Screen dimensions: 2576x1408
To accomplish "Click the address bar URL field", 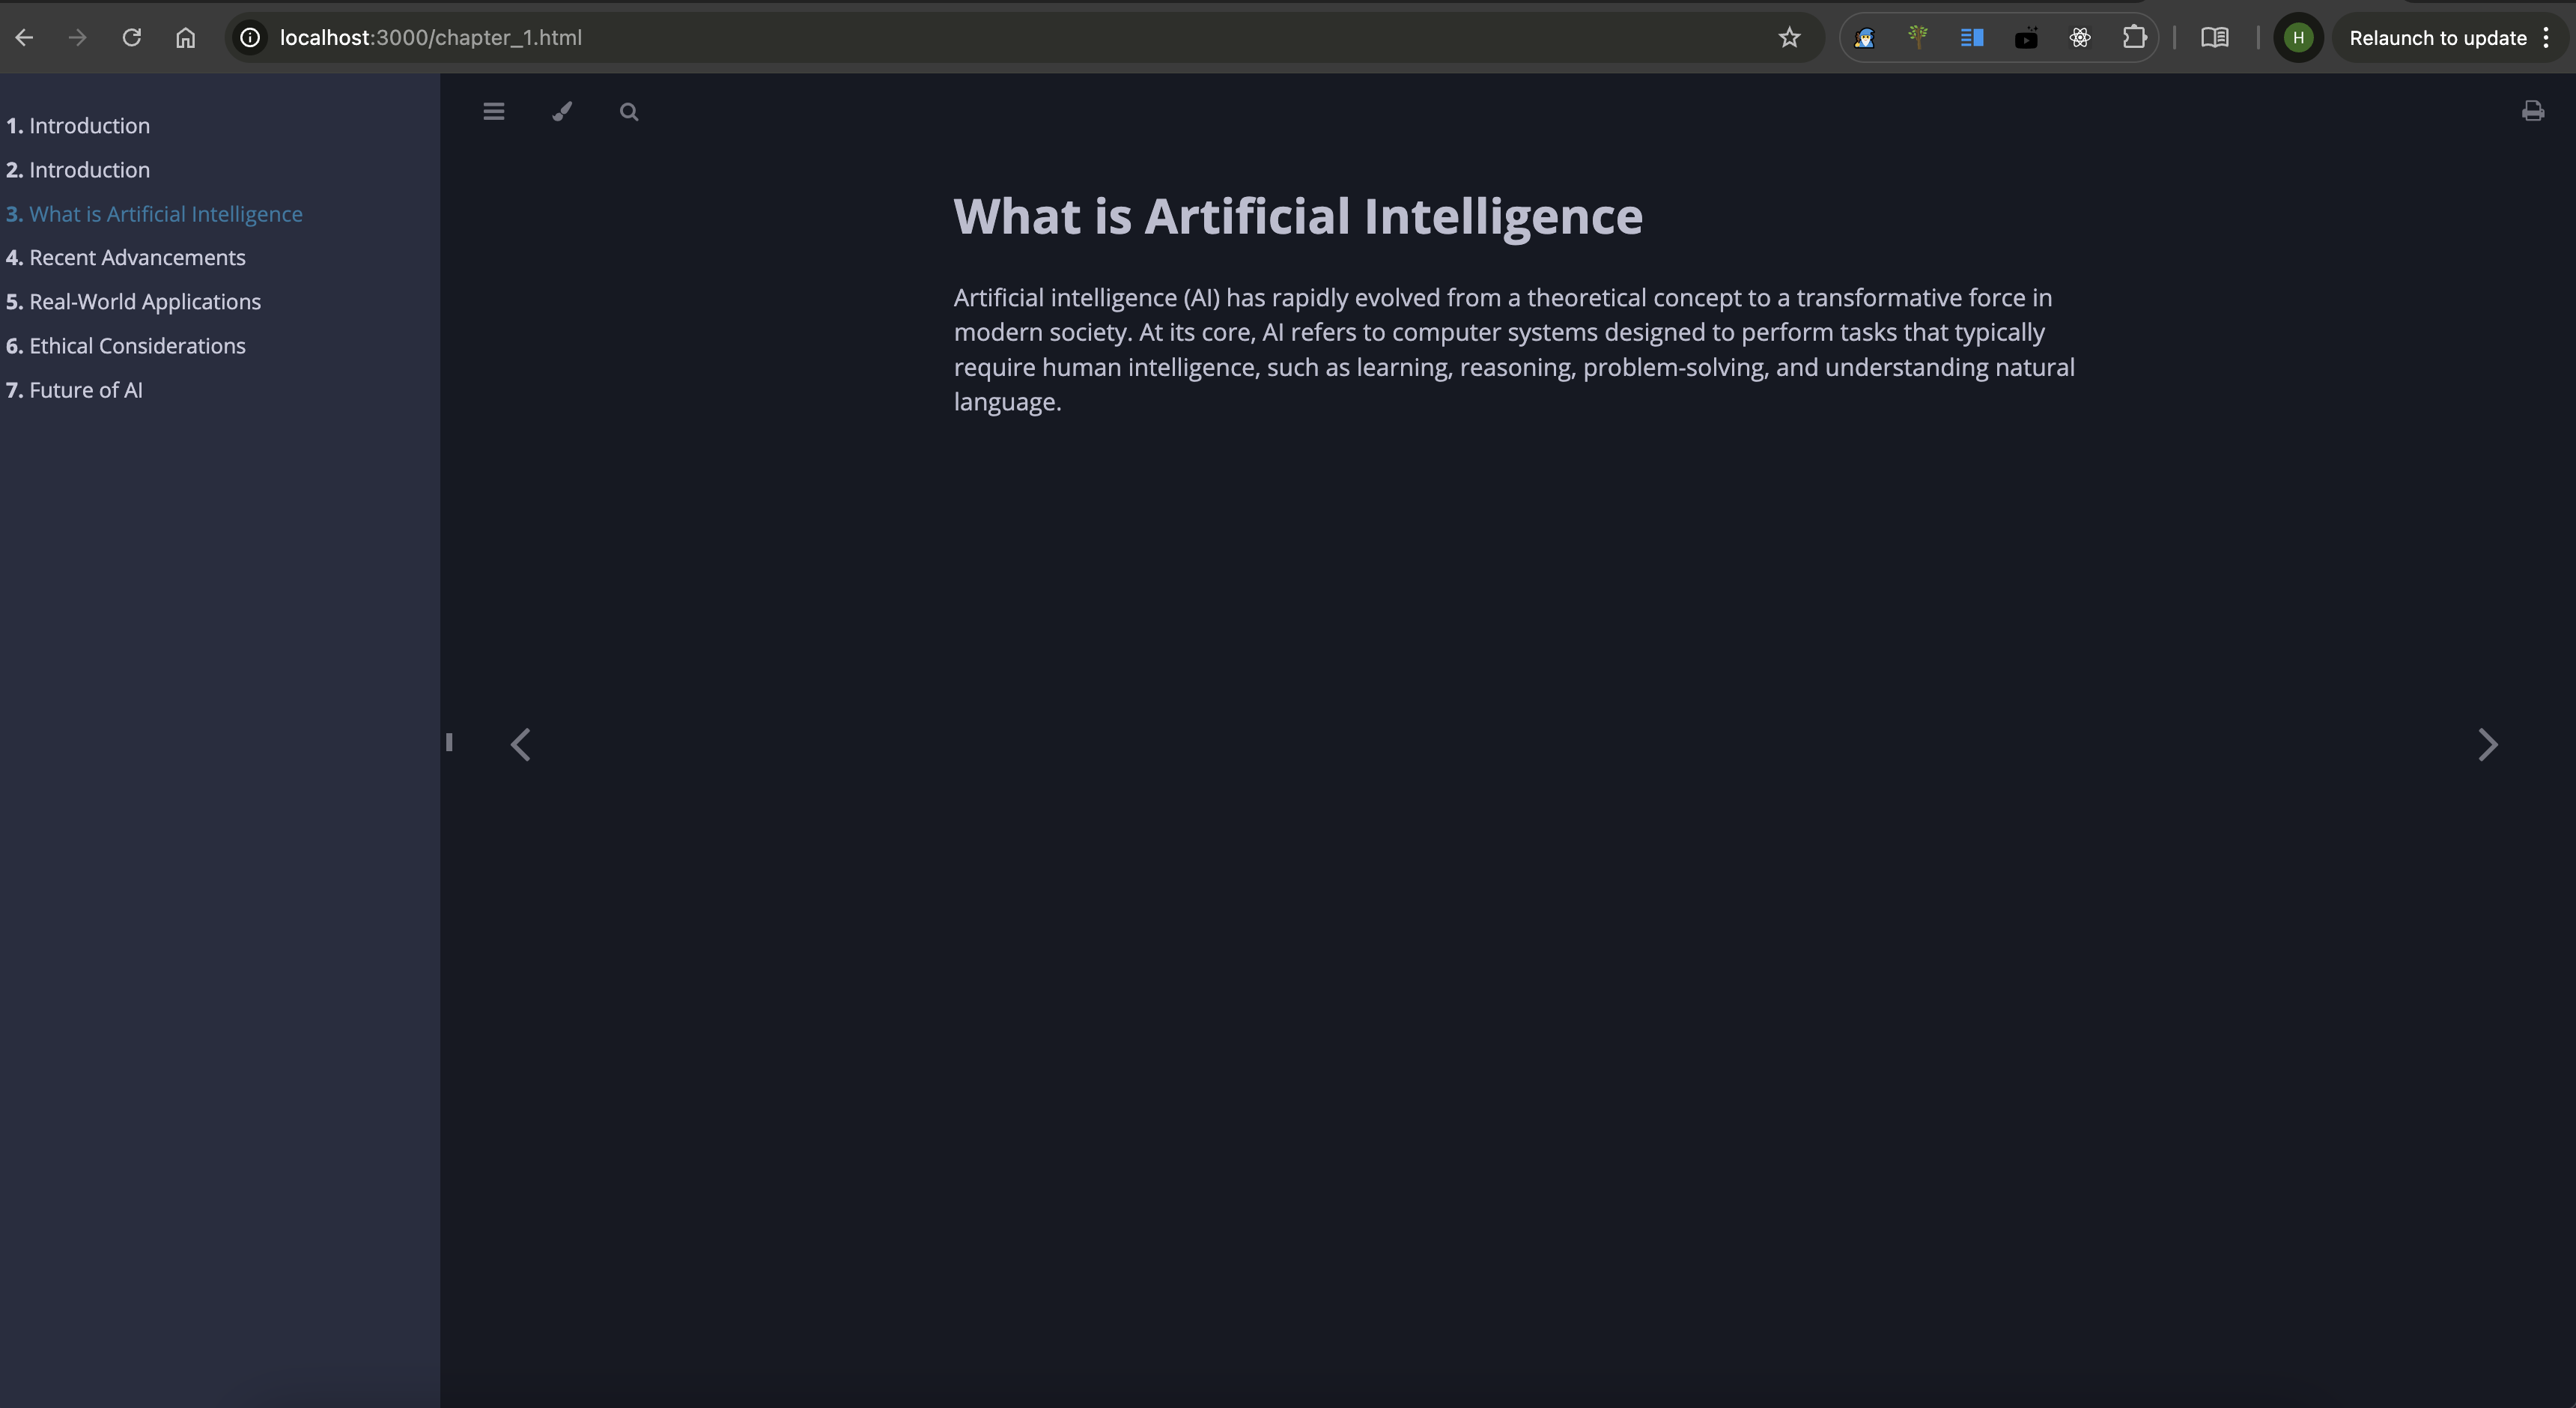I will pyautogui.click(x=430, y=37).
